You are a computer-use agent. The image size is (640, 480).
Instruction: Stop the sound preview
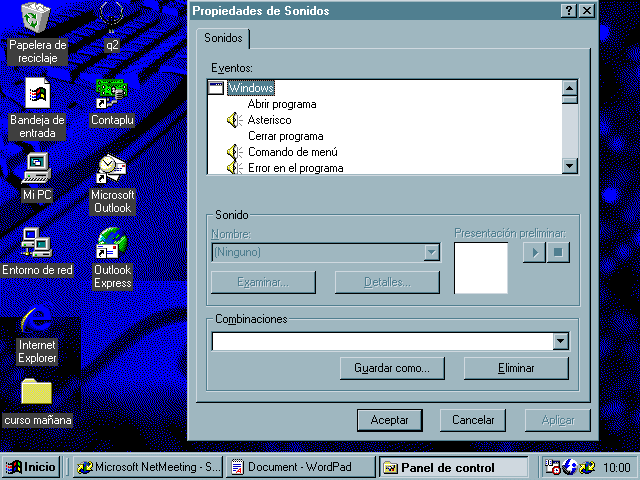click(x=558, y=253)
